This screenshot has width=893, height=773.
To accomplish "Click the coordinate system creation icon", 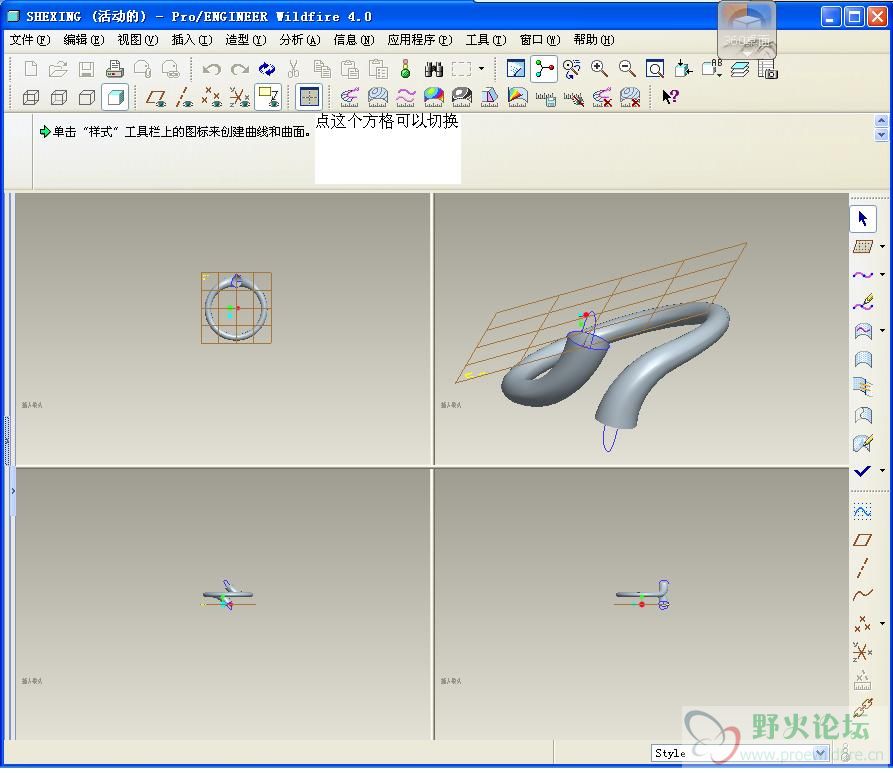I will (863, 652).
